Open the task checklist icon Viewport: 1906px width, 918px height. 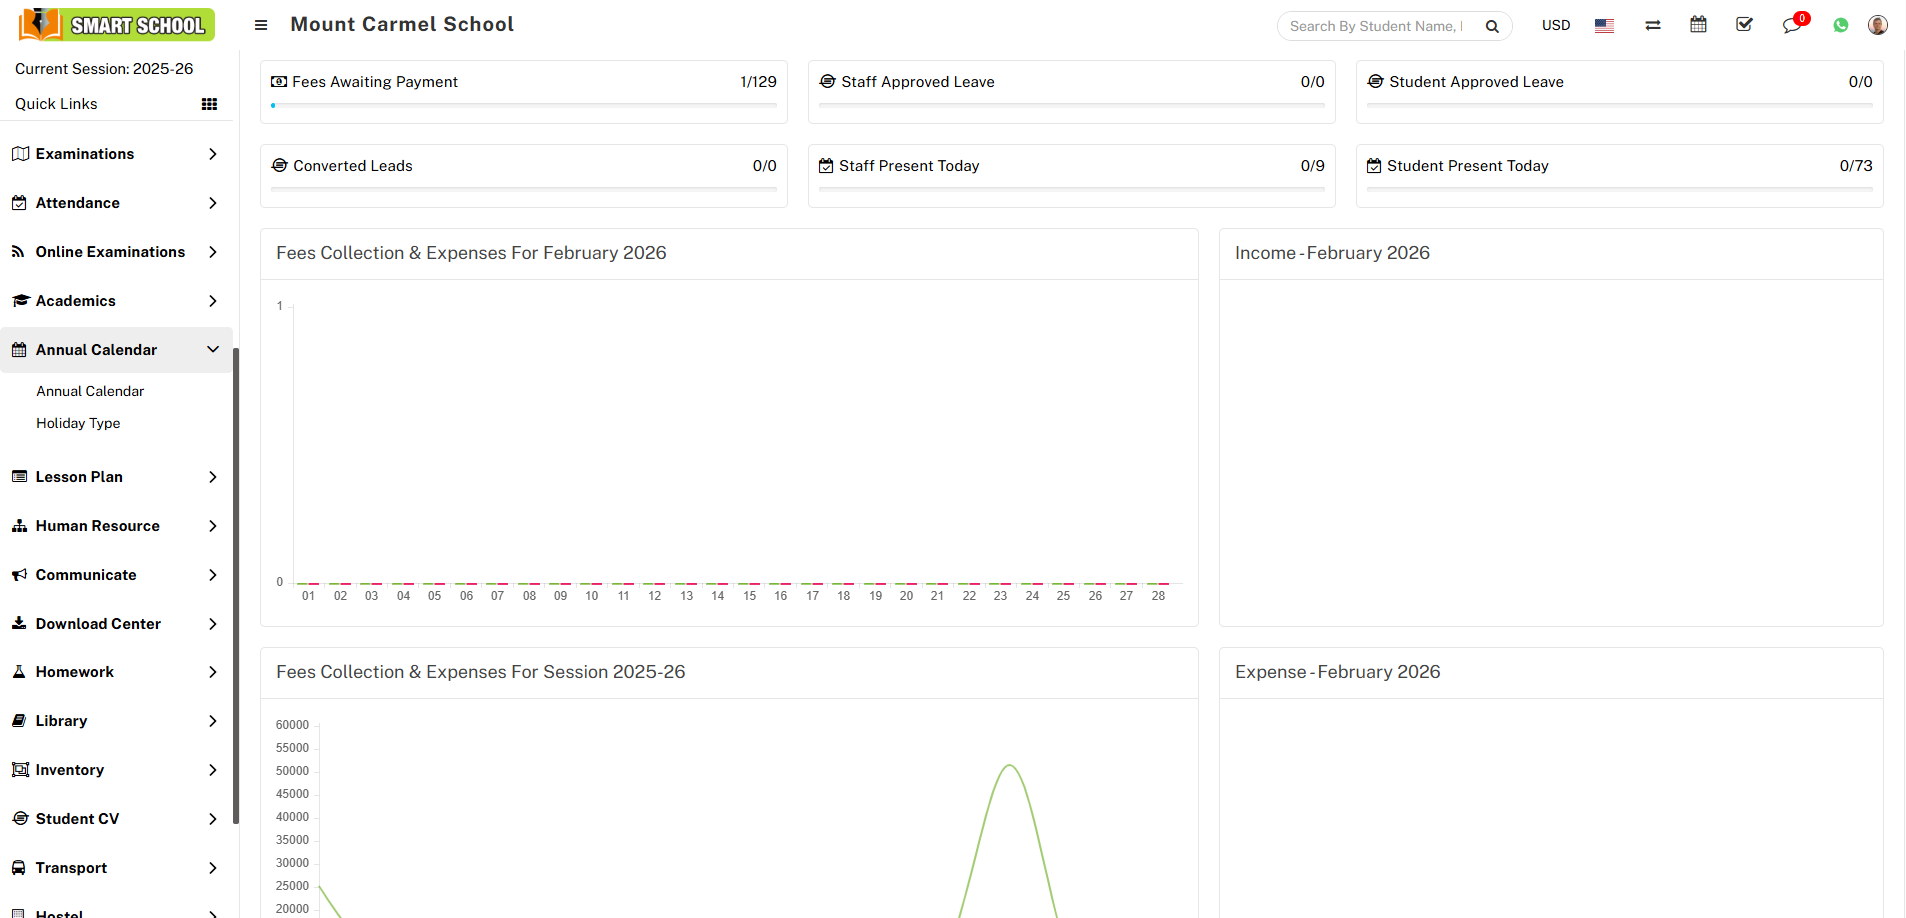[x=1744, y=25]
